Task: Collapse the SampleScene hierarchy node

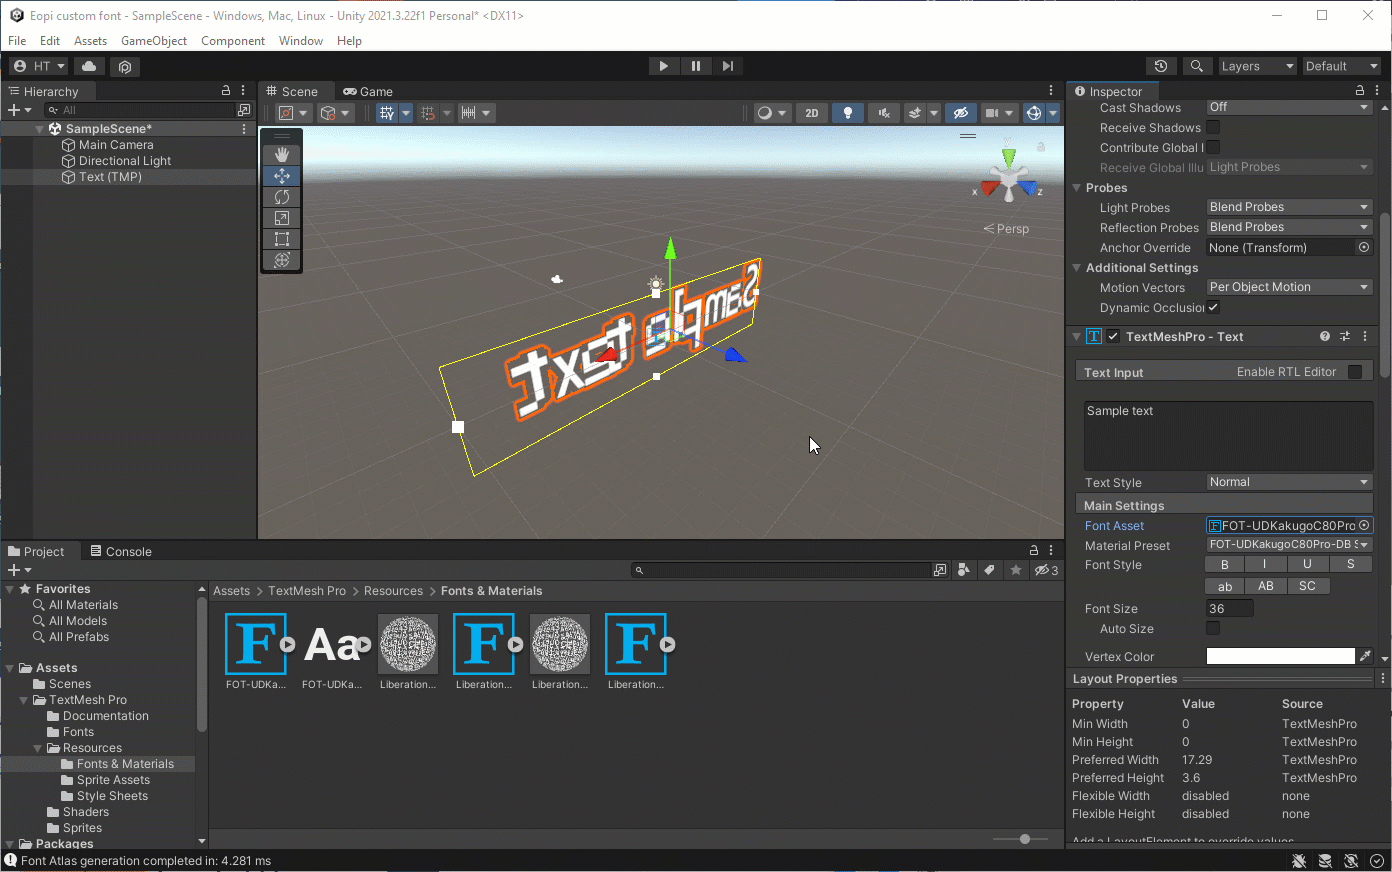Action: (40, 129)
